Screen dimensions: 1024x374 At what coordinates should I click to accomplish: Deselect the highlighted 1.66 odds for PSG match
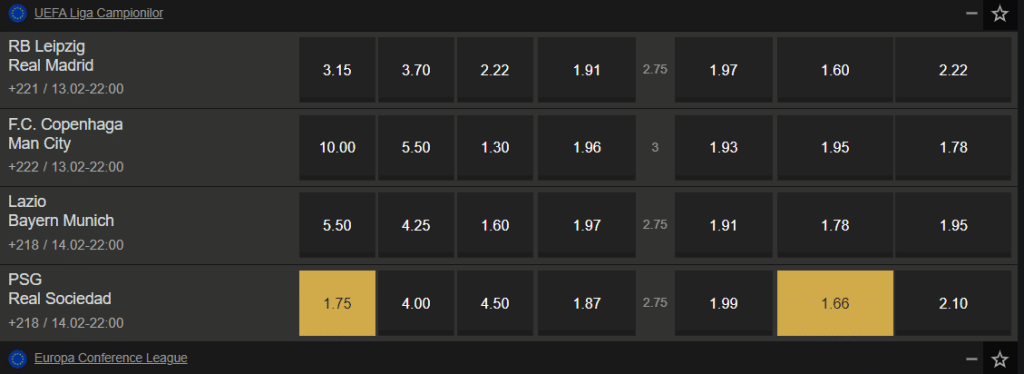(835, 304)
